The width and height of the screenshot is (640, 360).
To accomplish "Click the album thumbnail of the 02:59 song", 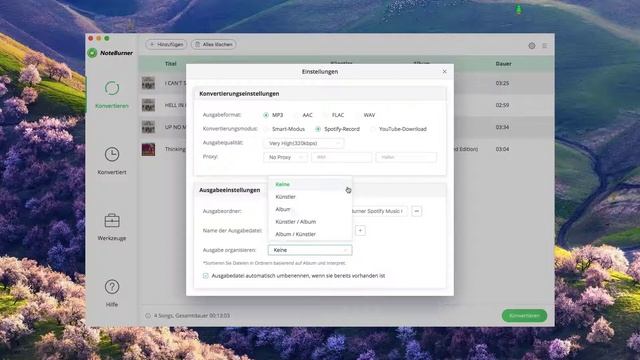I will [x=148, y=105].
